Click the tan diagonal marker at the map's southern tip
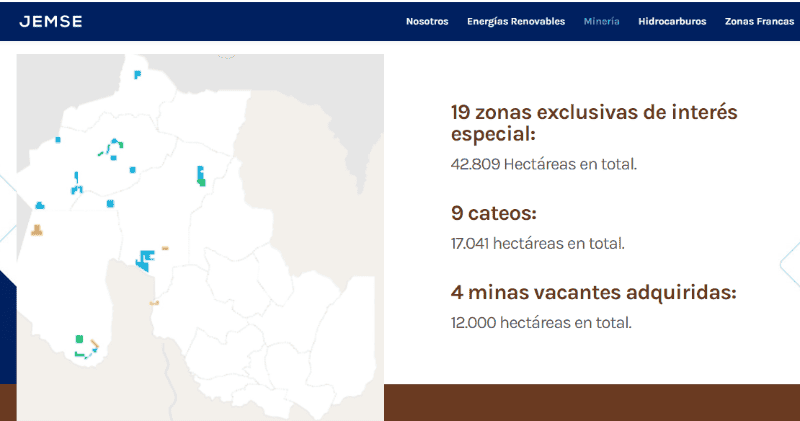Screen dimensions: 800x421 pyautogui.click(x=94, y=346)
